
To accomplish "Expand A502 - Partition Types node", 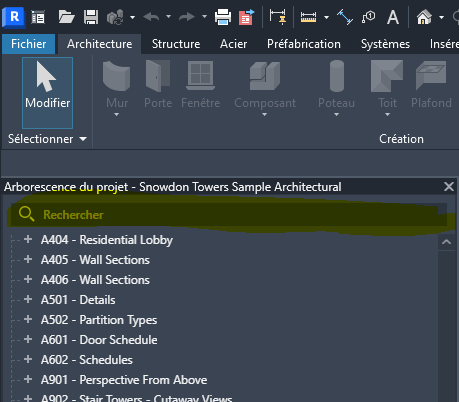I will point(28,319).
